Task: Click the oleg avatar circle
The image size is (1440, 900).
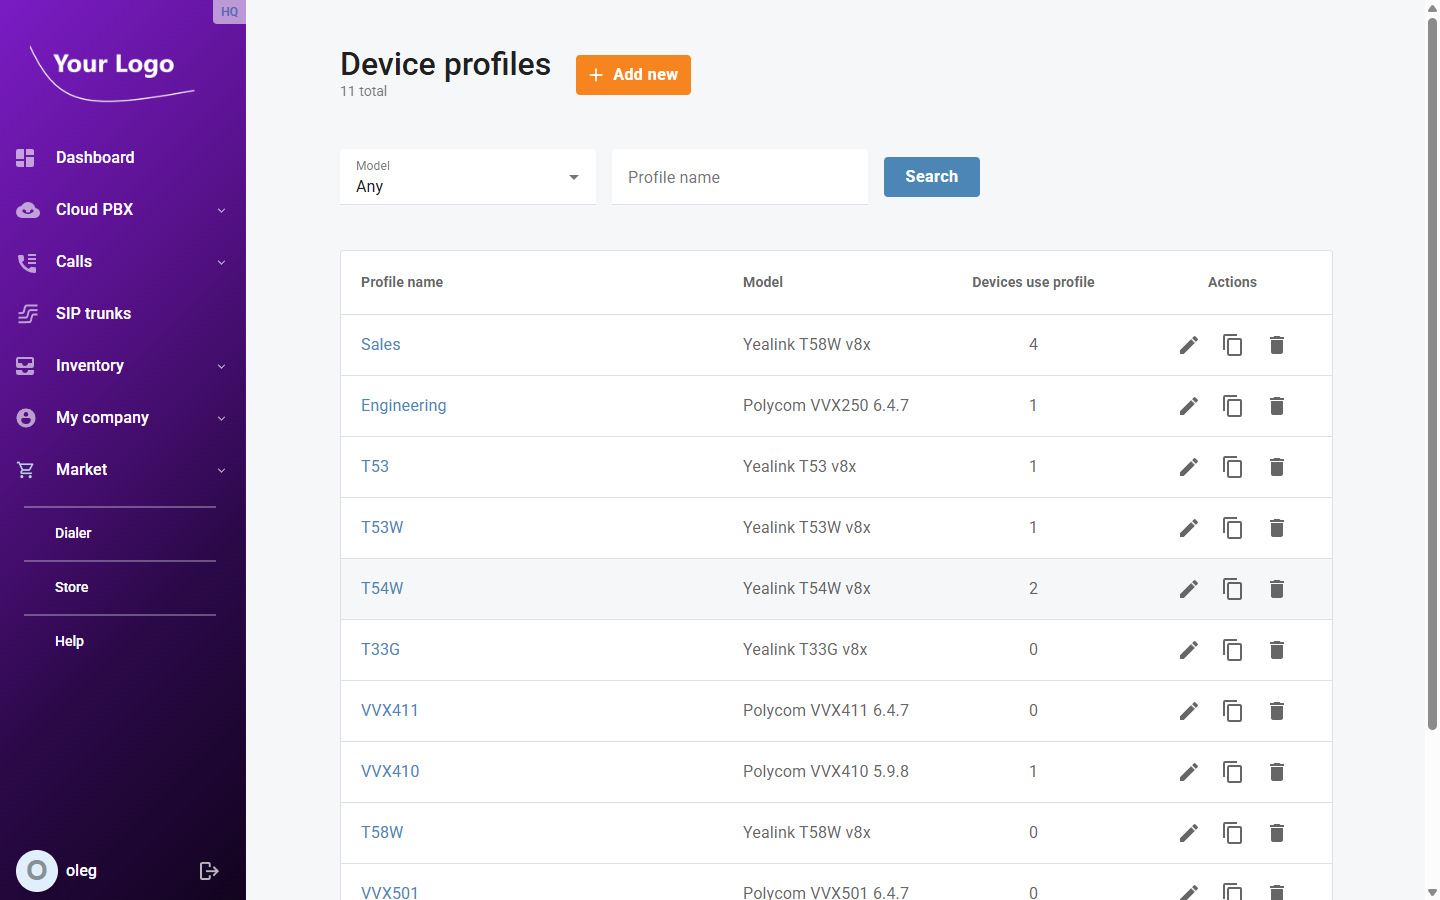Action: (x=37, y=870)
